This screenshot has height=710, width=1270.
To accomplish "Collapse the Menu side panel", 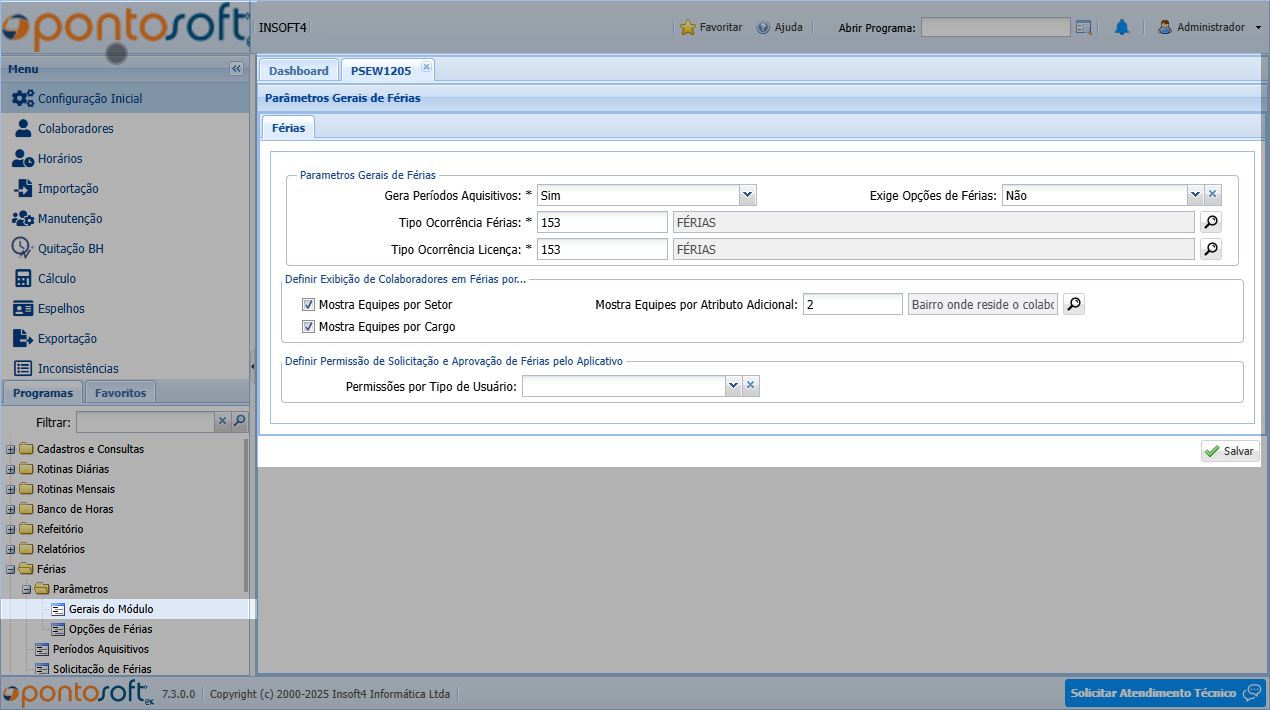I will (x=236, y=69).
